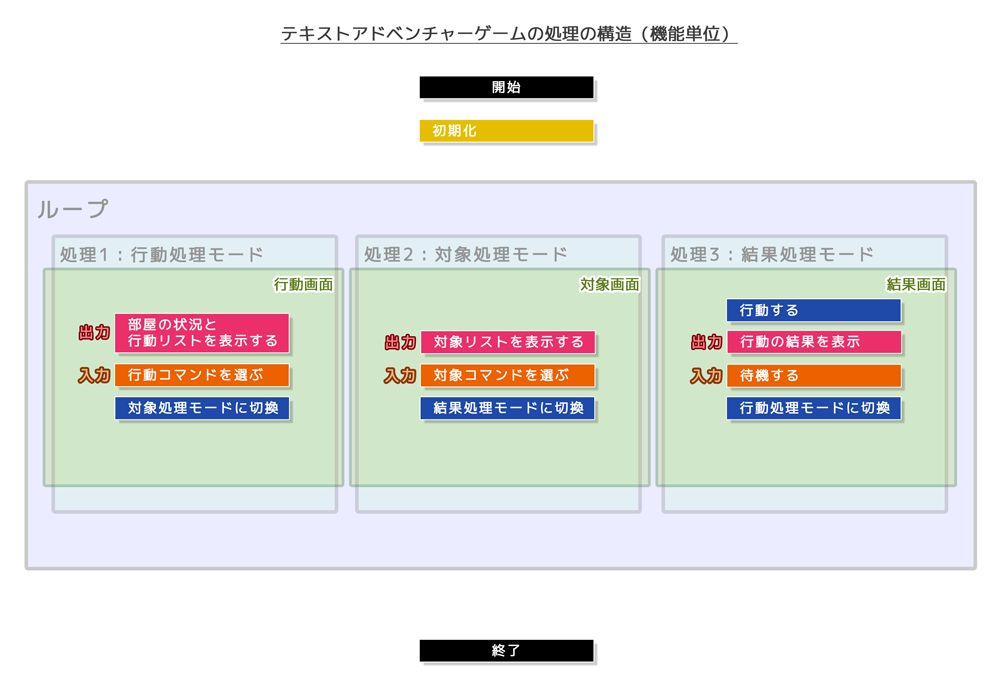Select the blue 結果処理モードに切換 block

coord(508,408)
